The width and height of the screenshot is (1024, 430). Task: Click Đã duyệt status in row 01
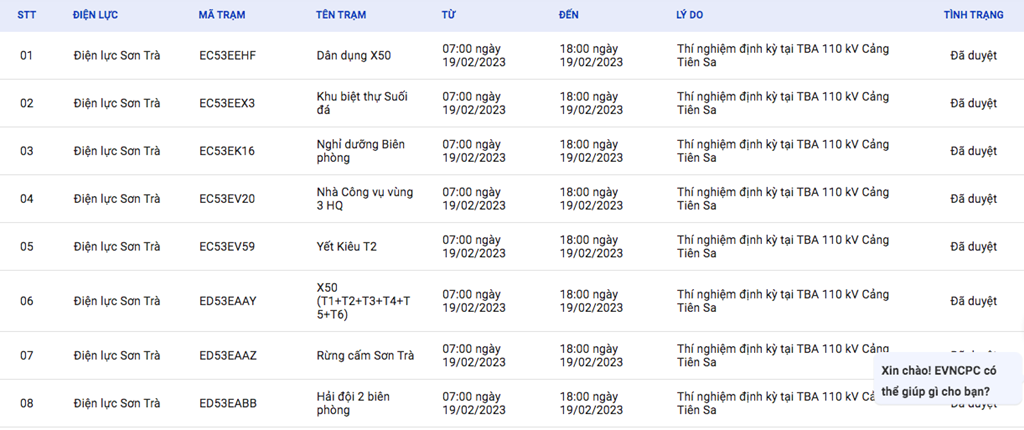[974, 56]
